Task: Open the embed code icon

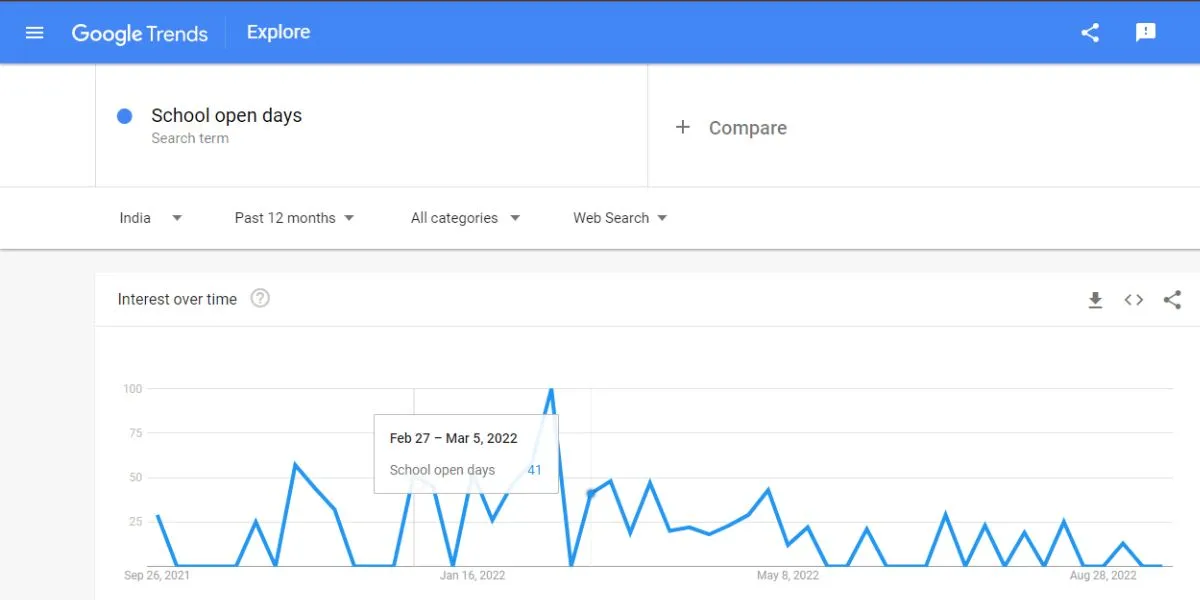Action: [1133, 300]
